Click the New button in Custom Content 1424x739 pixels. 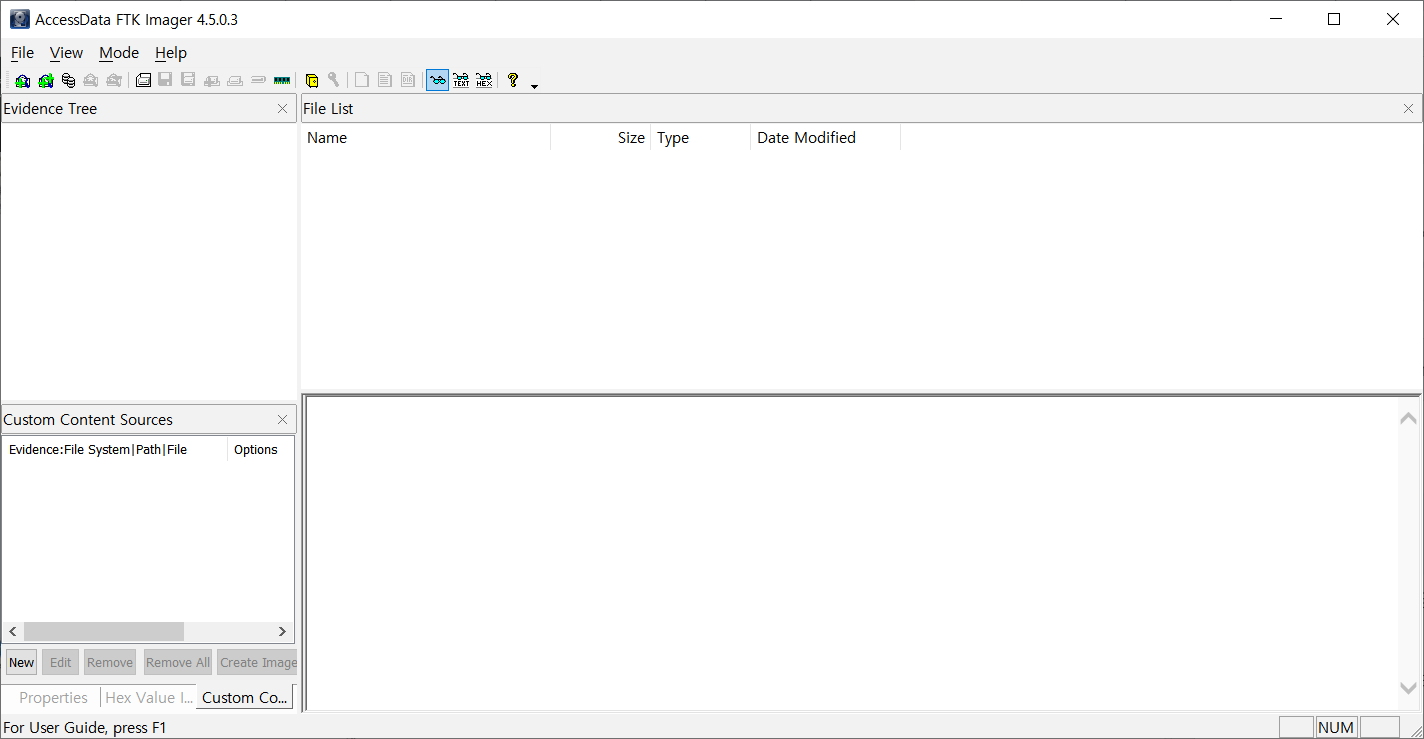(21, 662)
